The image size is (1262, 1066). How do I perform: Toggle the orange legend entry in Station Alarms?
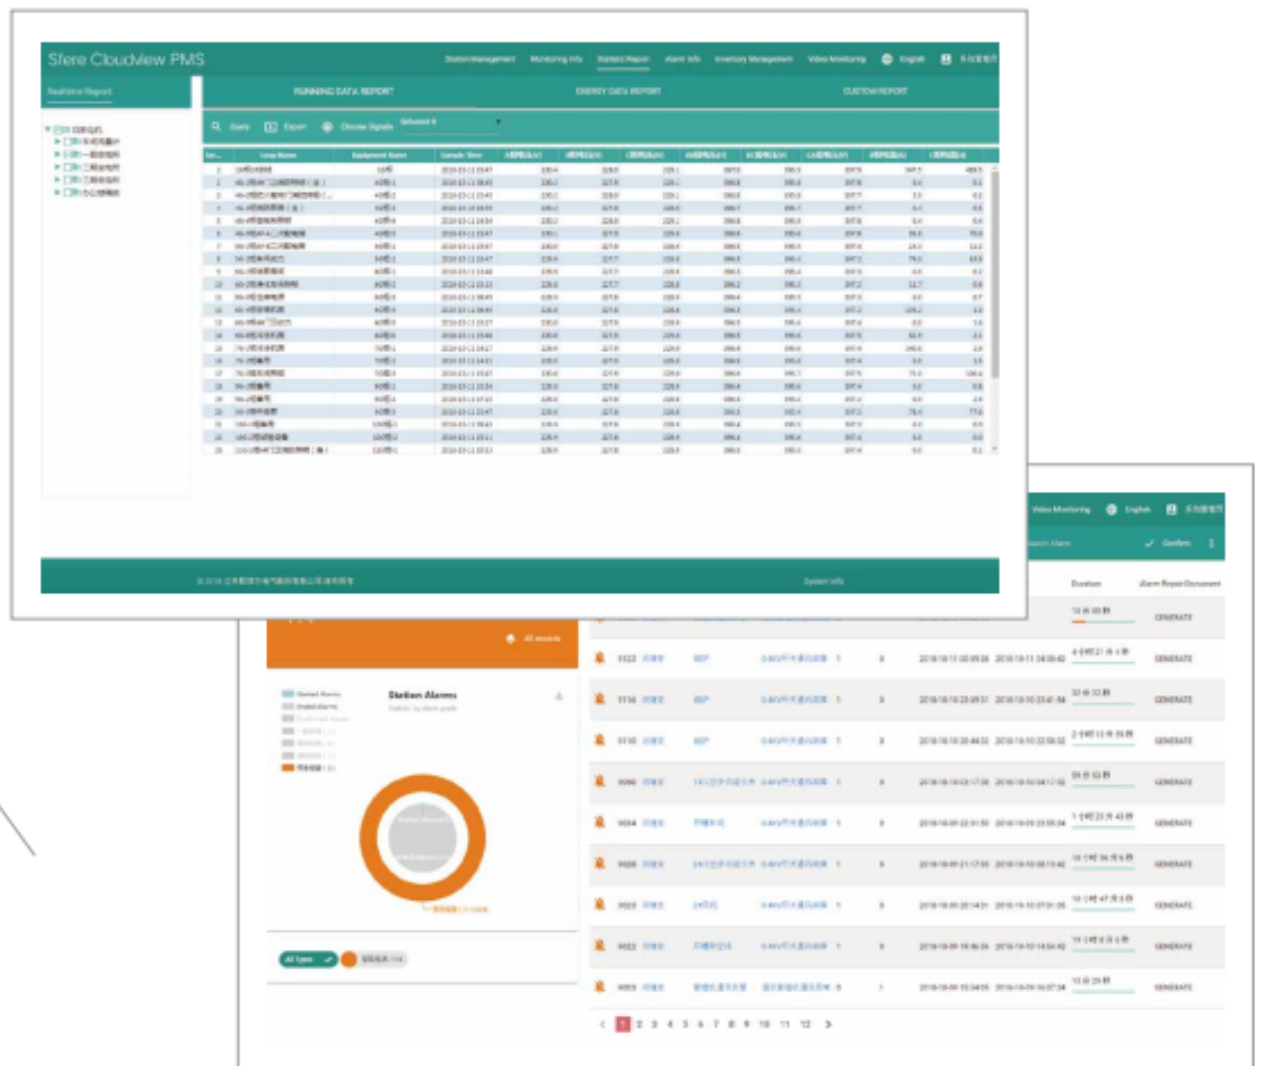pyautogui.click(x=308, y=768)
